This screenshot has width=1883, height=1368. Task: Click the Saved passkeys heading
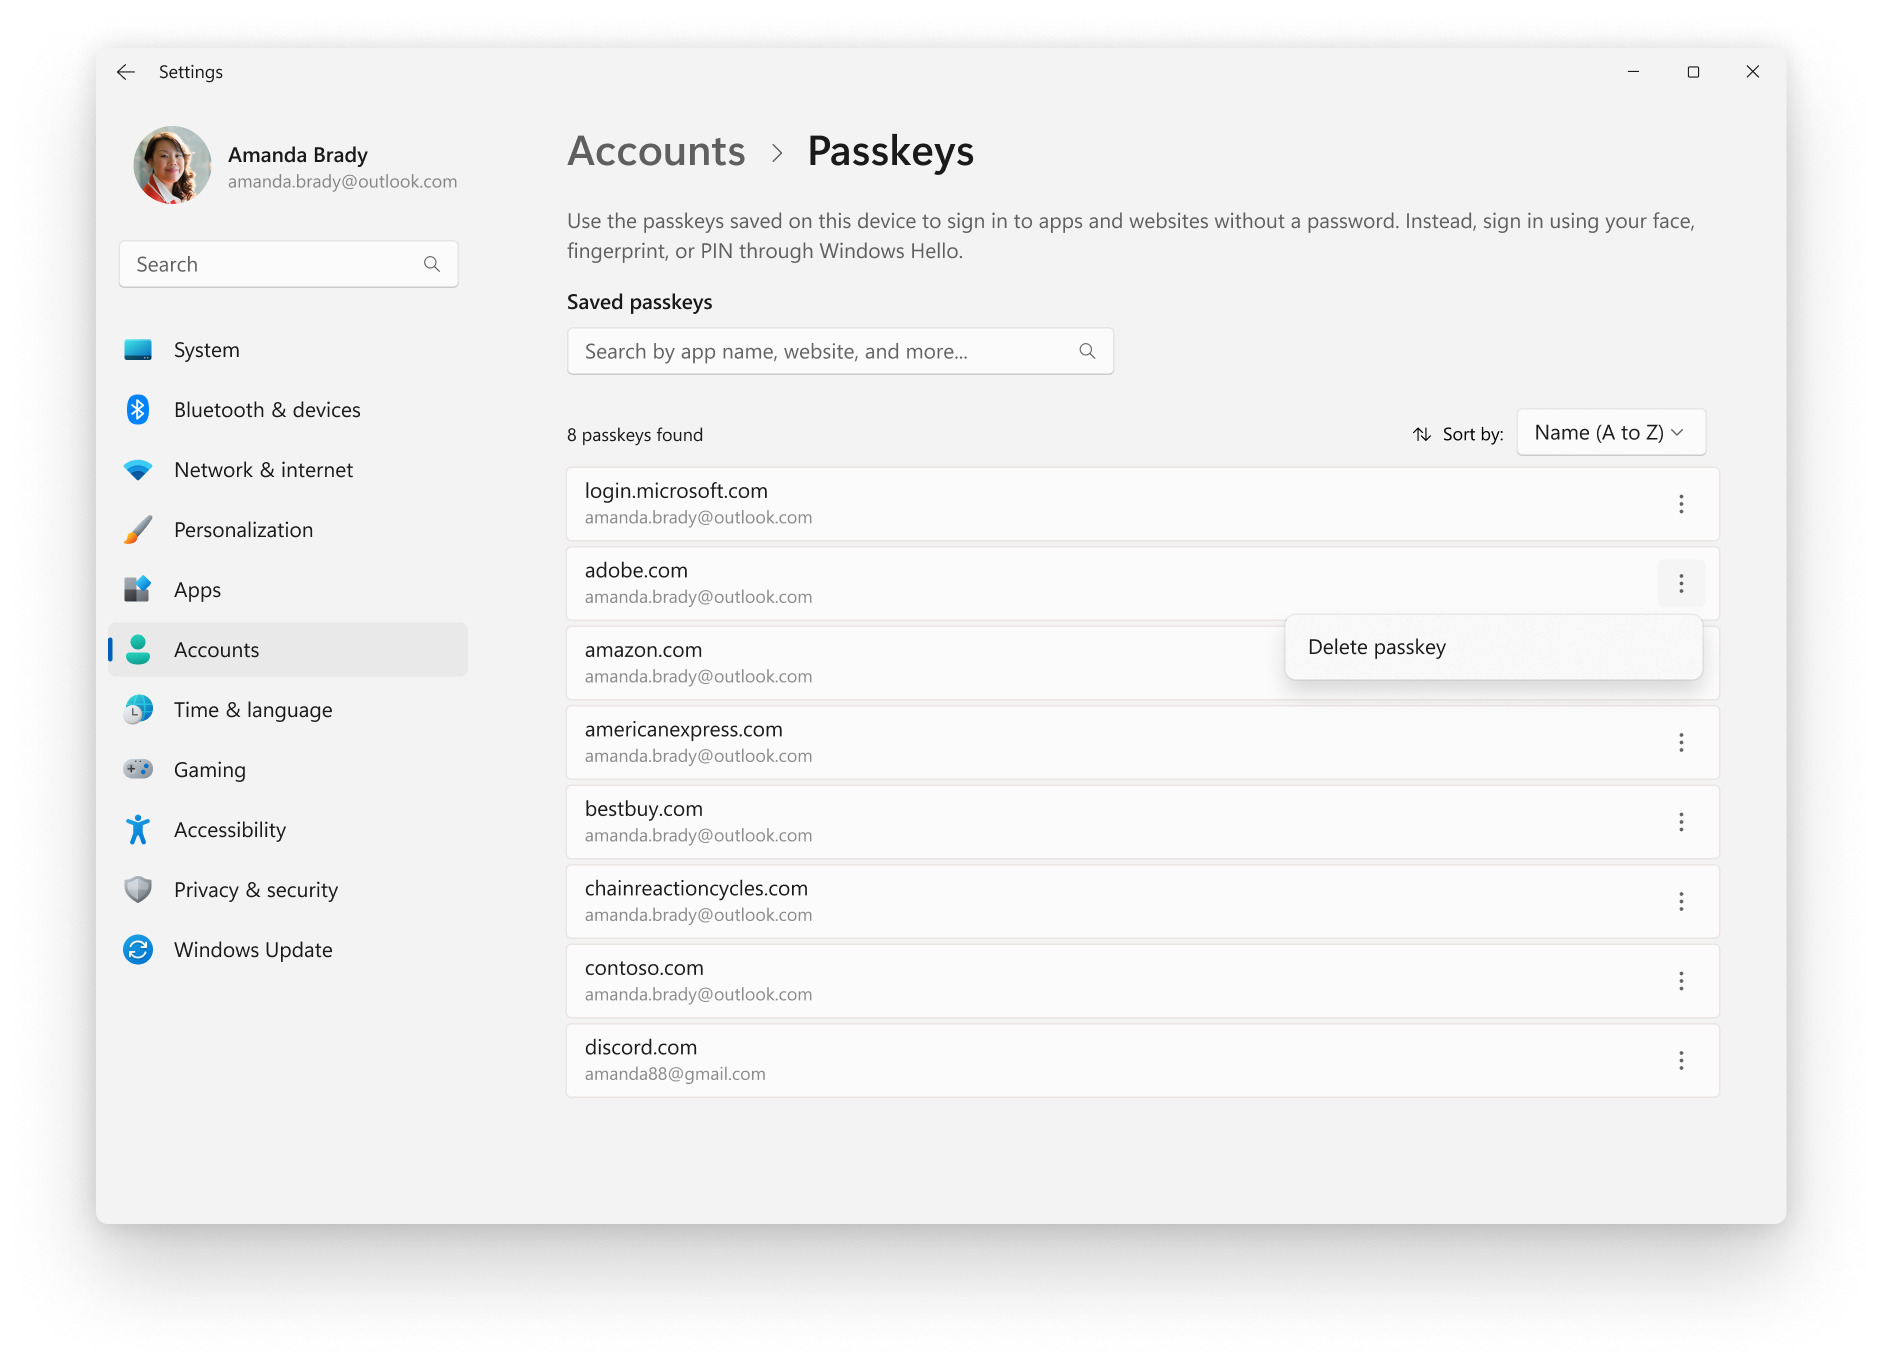tap(640, 302)
